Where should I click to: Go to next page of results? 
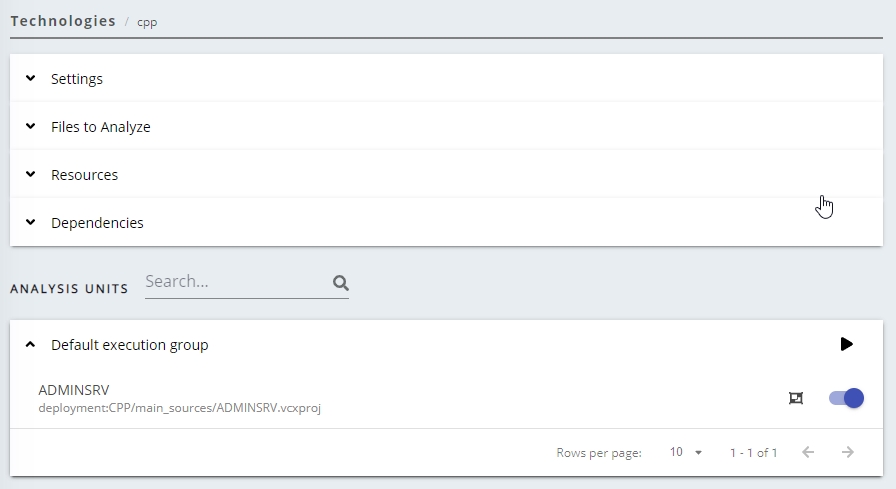(848, 452)
